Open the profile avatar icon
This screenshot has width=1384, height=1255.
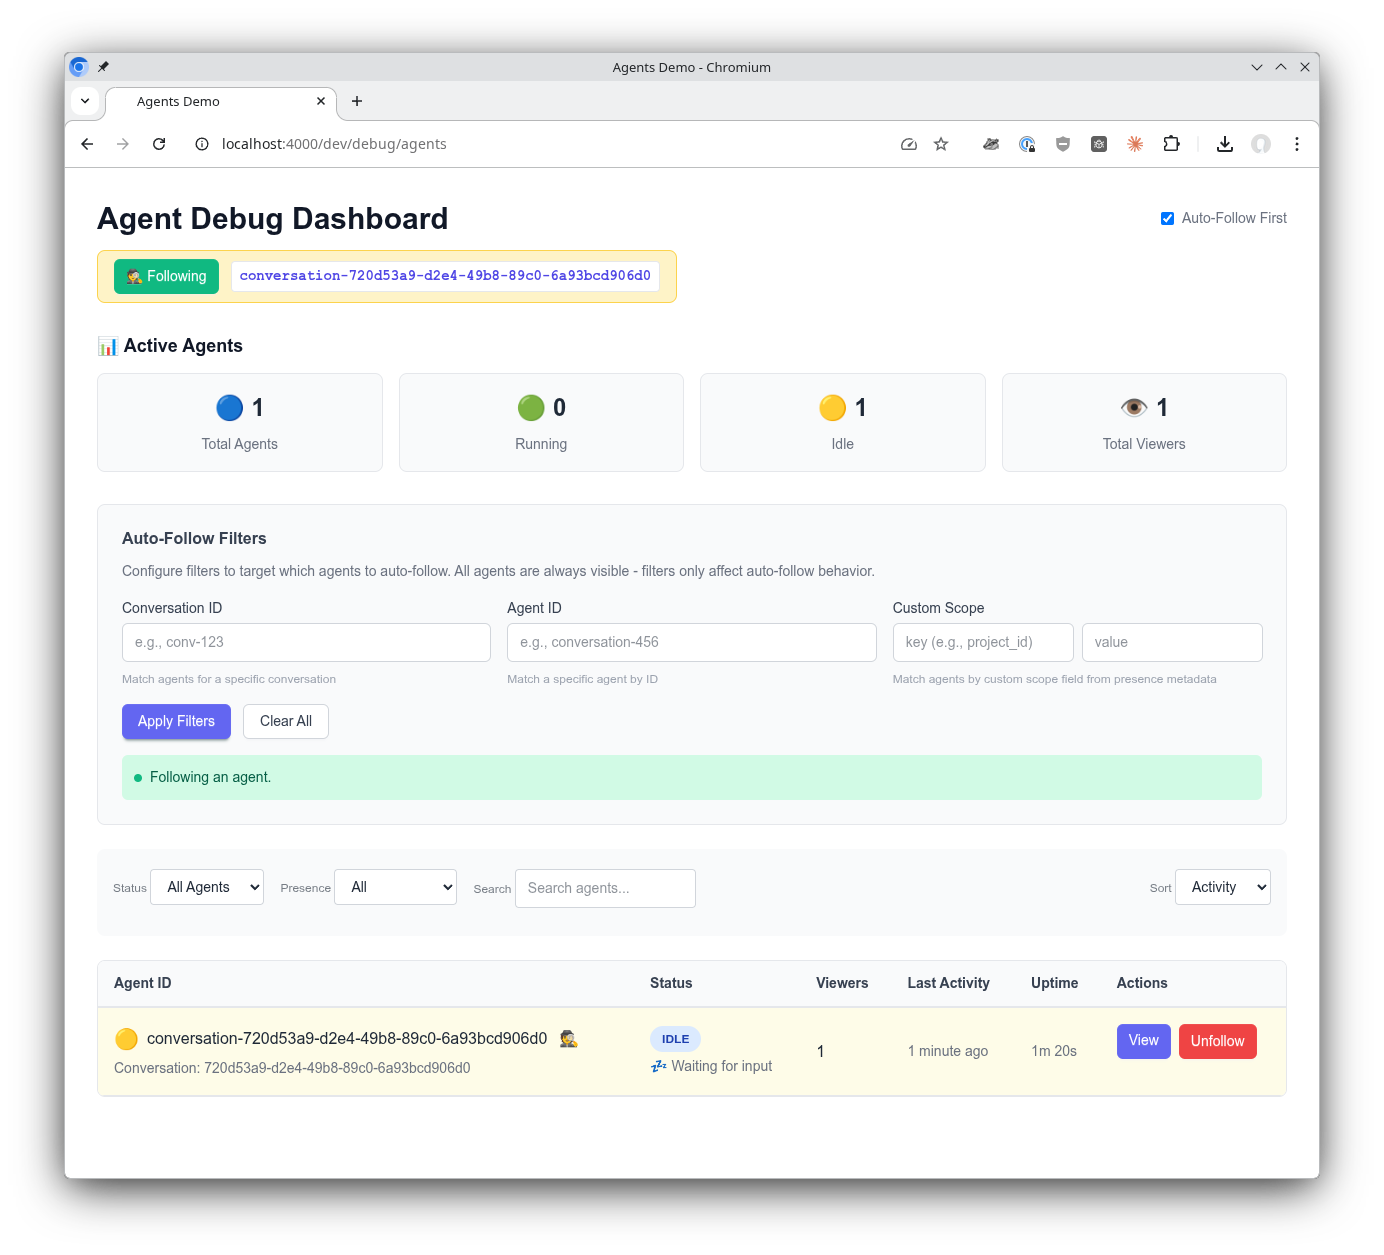(x=1261, y=144)
